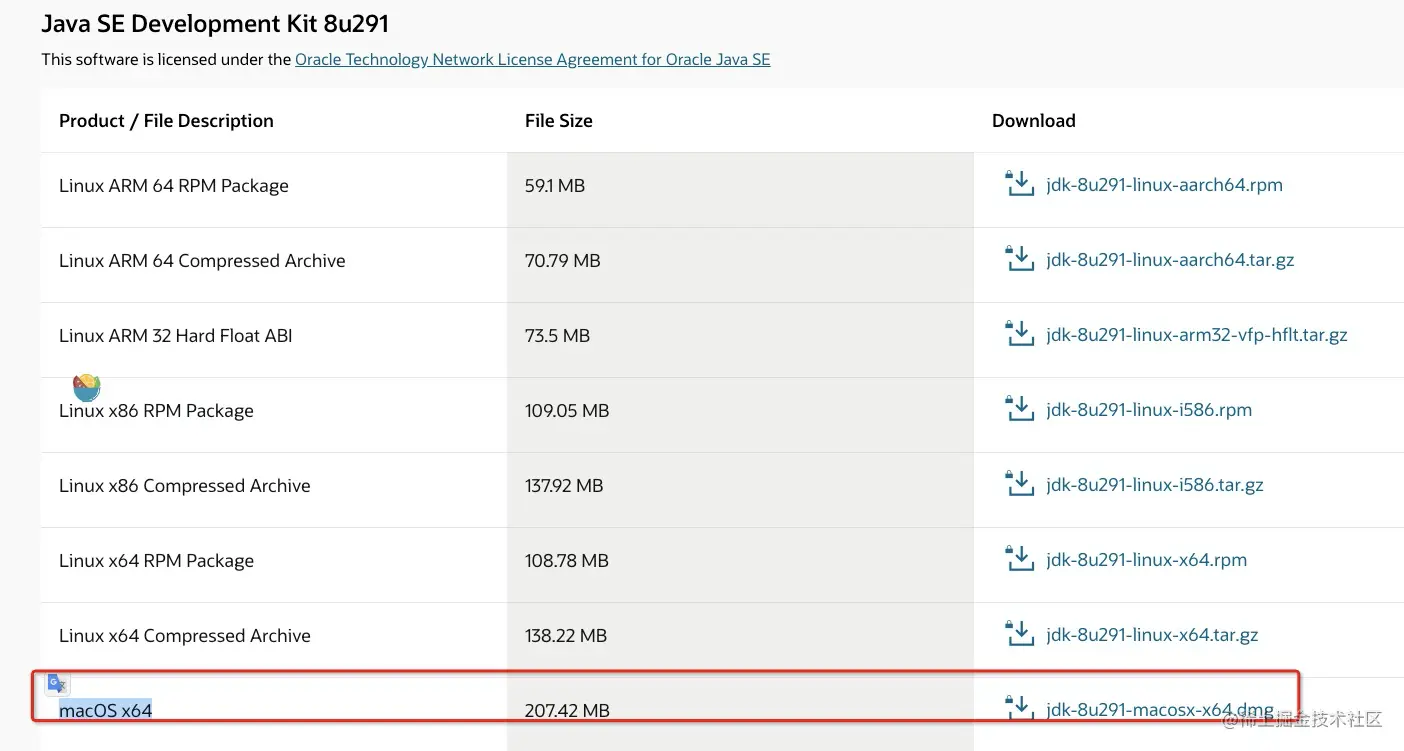
Task: Select Linux ARM 64 Compressed Archive text
Action: (202, 261)
